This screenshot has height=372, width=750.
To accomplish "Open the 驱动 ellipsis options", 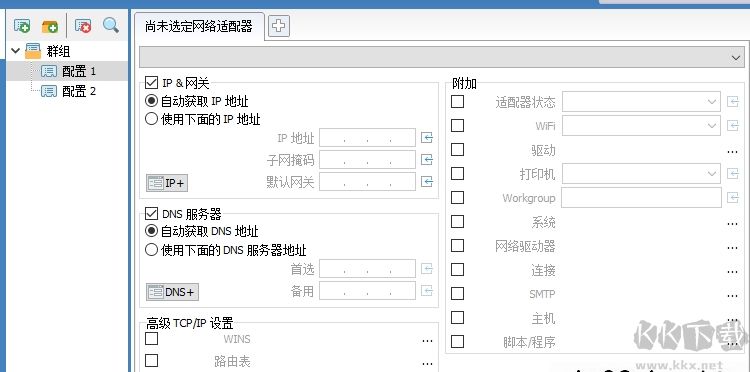I will [x=732, y=152].
